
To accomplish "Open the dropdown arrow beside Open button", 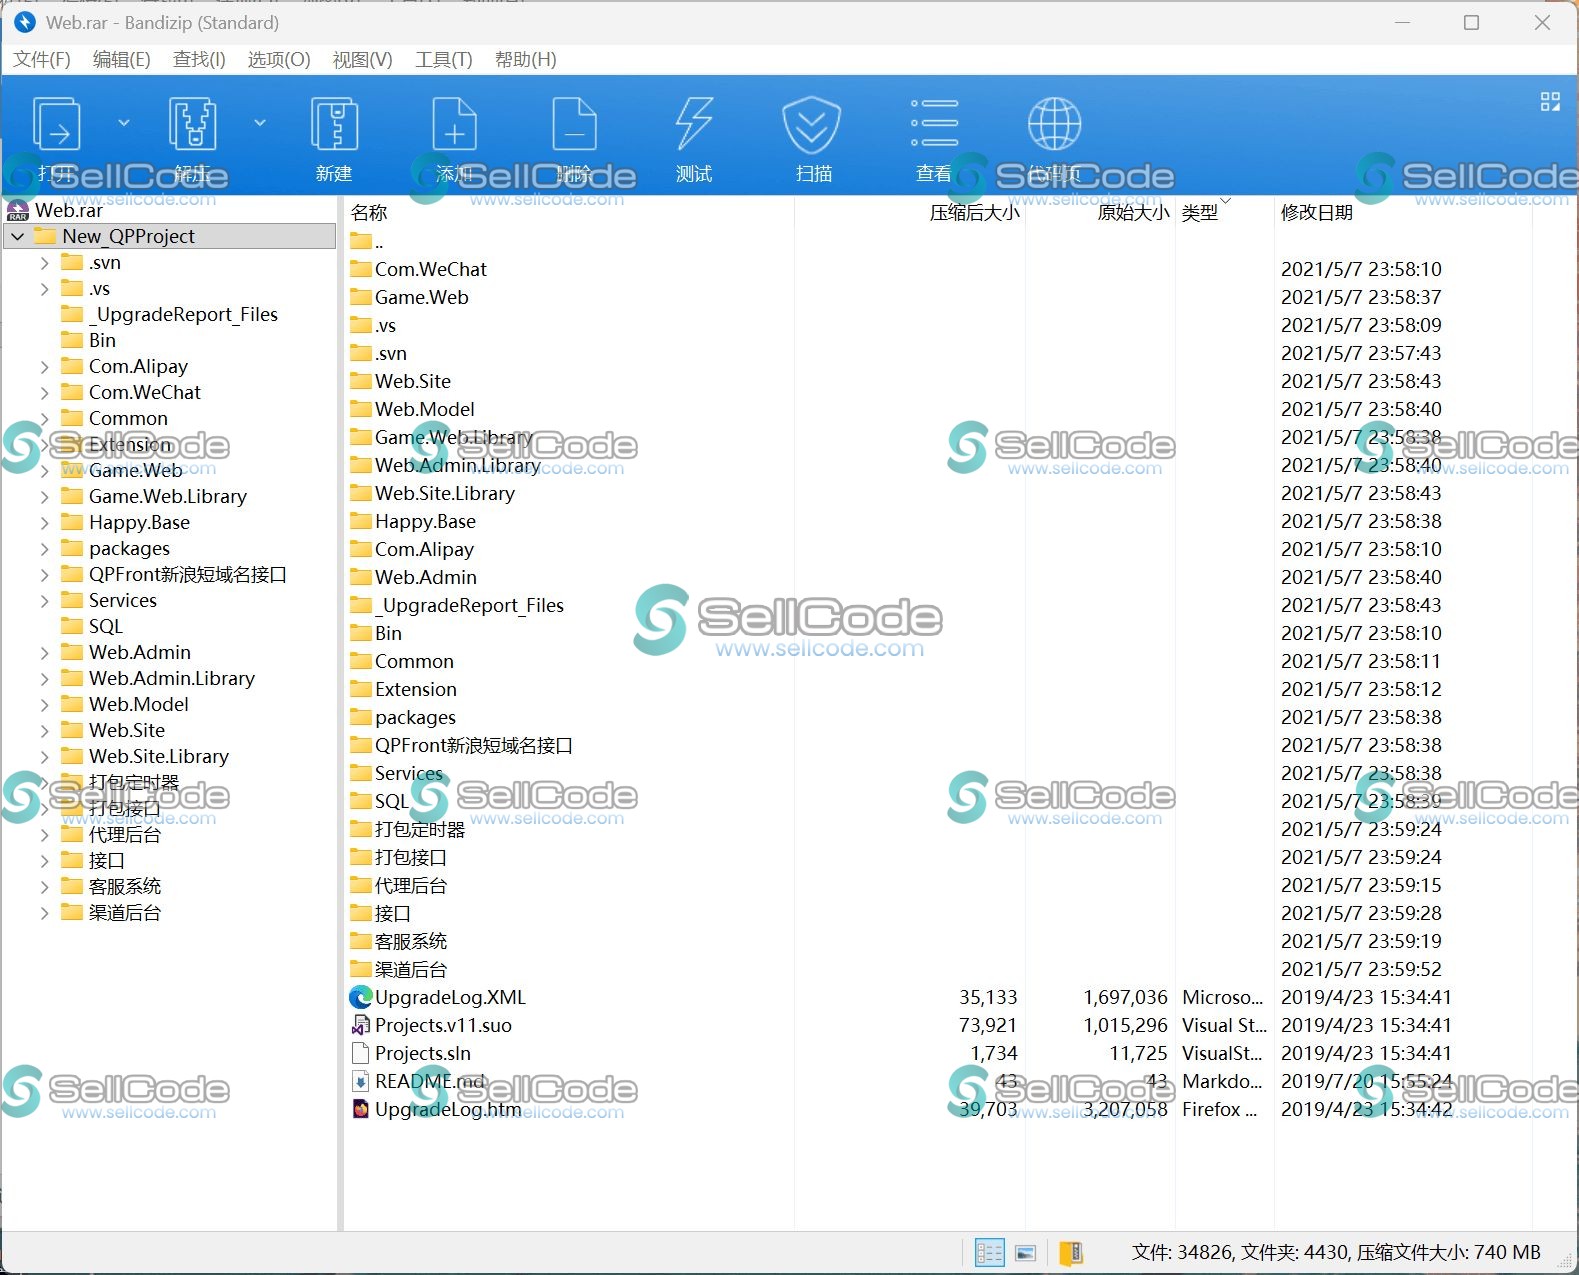I will 124,123.
